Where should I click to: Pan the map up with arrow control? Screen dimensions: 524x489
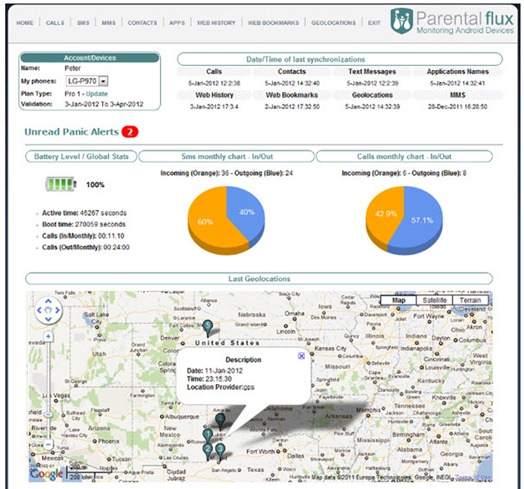[x=48, y=301]
